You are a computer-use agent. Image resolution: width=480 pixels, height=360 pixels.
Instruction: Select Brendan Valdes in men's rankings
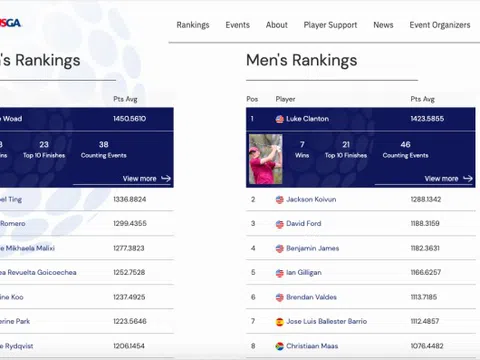(311, 297)
